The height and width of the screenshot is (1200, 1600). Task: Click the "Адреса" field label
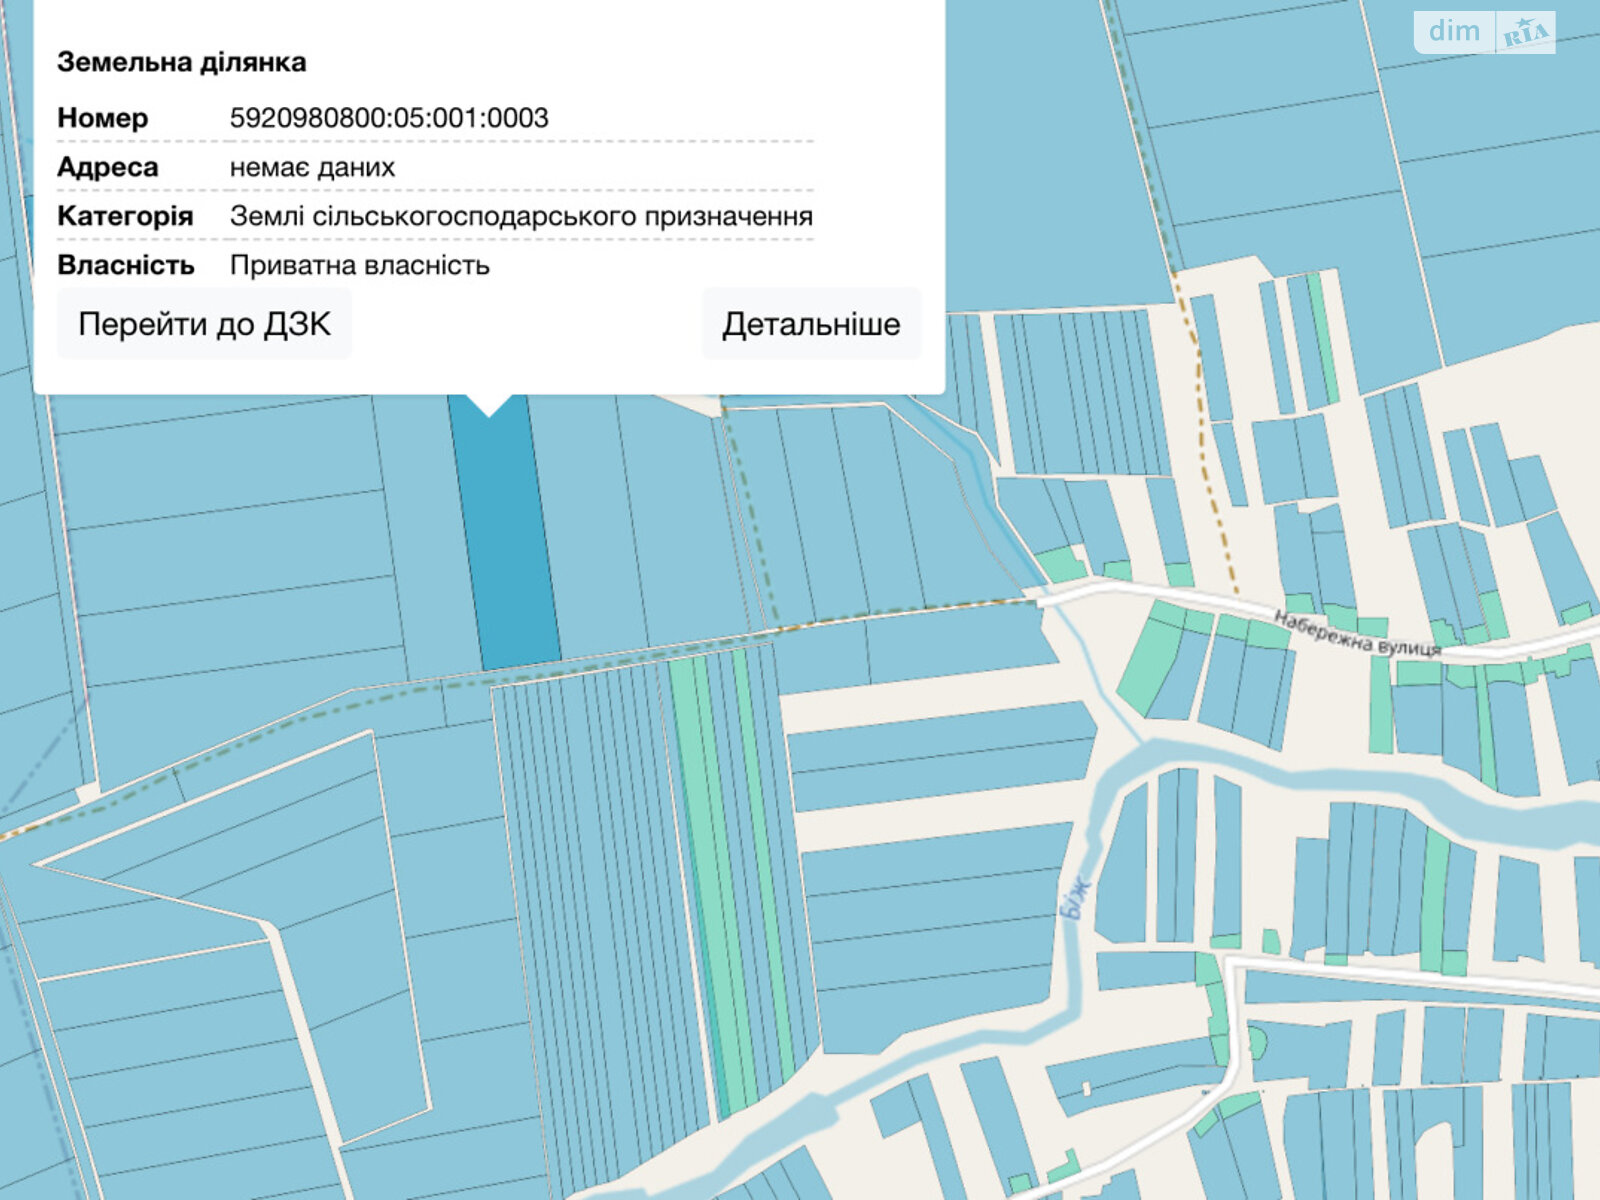(x=107, y=167)
